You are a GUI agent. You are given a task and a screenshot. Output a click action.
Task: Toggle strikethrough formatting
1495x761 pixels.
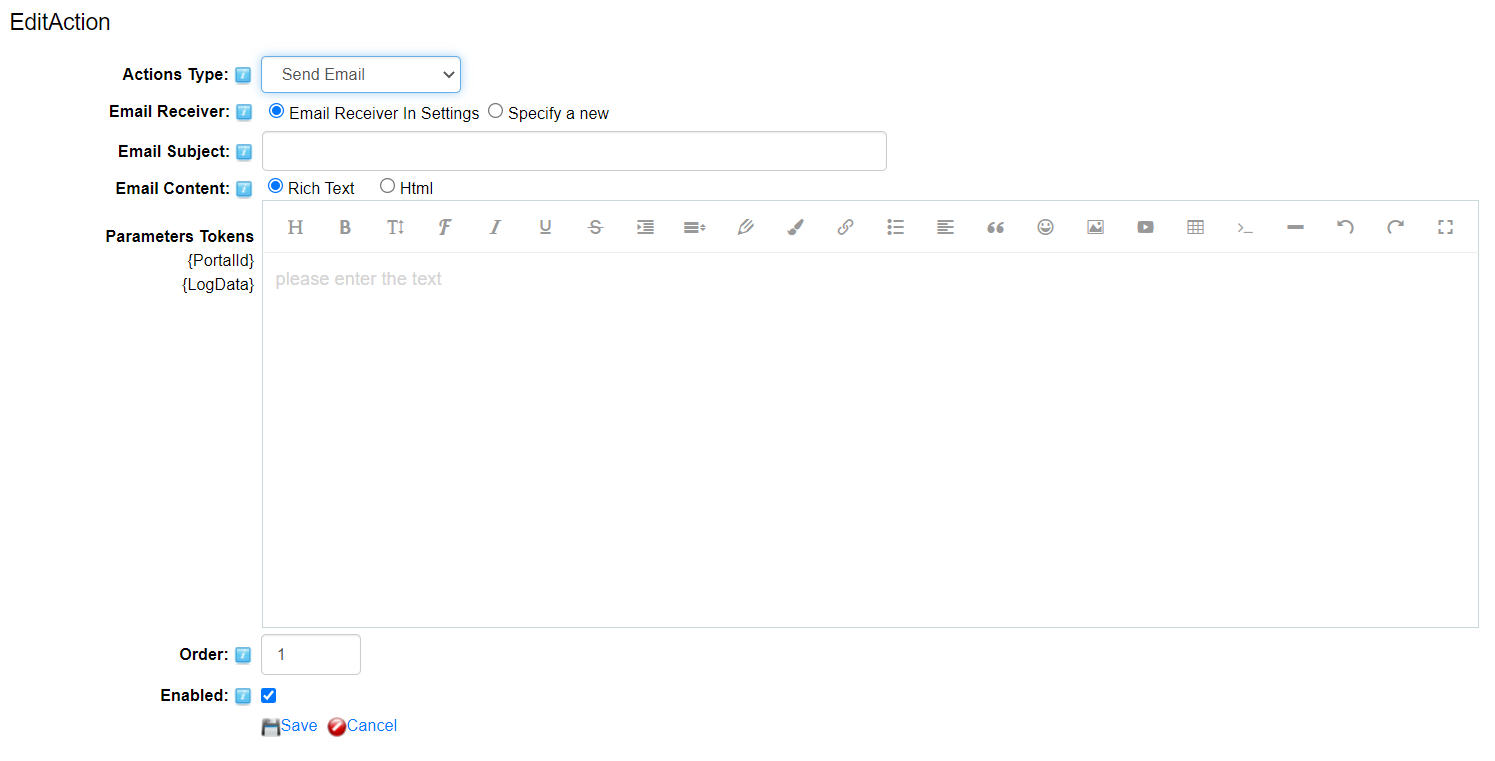click(x=595, y=227)
